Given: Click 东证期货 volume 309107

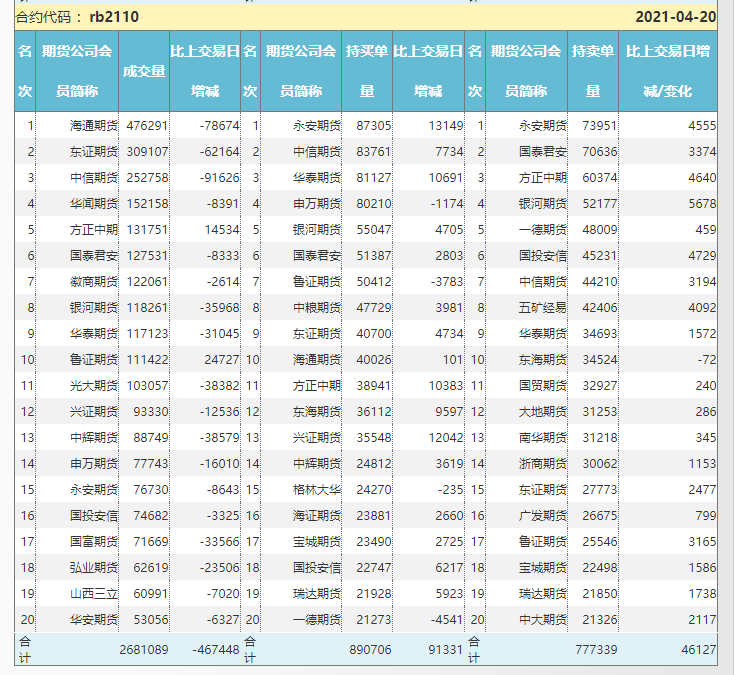Looking at the screenshot, I should pyautogui.click(x=147, y=152).
